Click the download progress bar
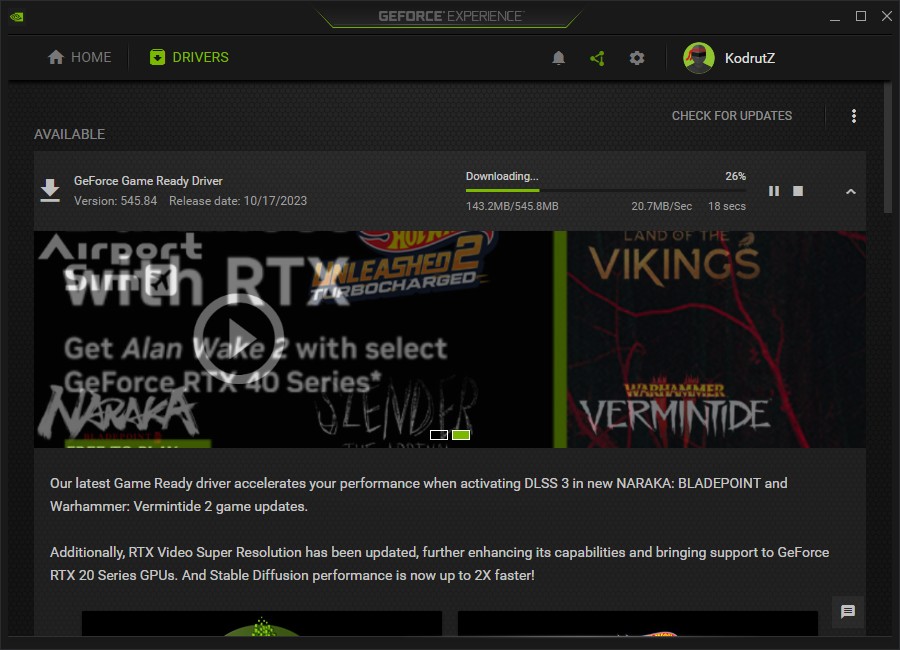This screenshot has width=900, height=650. pyautogui.click(x=605, y=190)
